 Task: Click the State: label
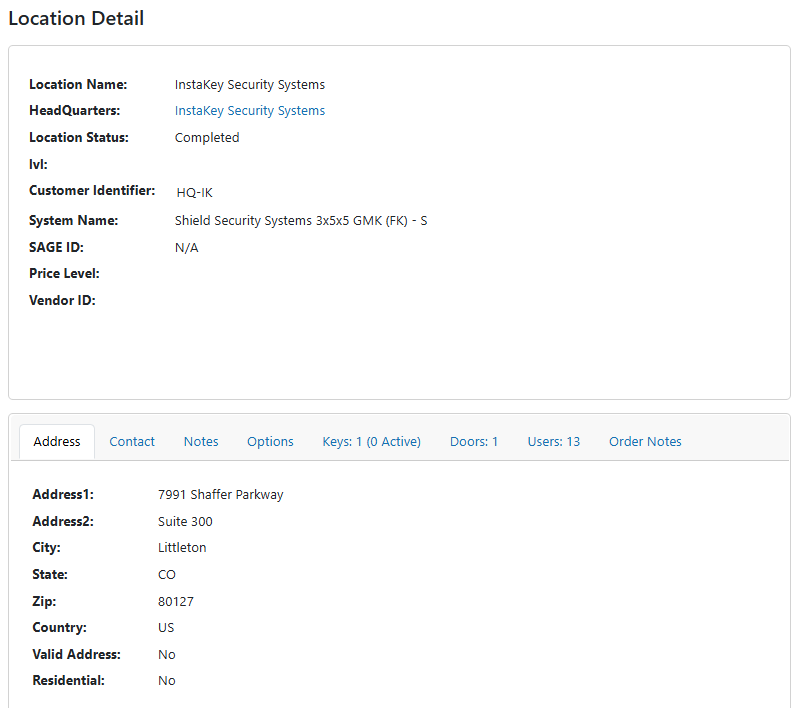coord(50,574)
